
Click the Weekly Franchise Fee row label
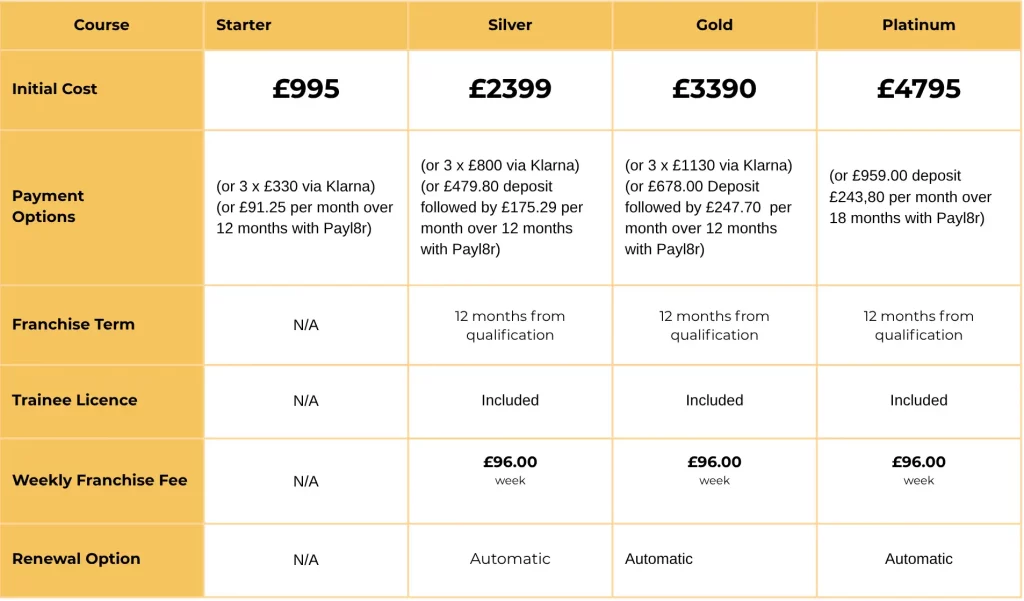tap(100, 480)
